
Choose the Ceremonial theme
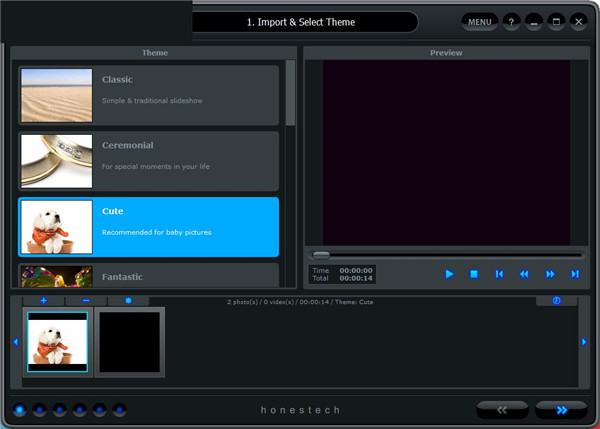(149, 161)
